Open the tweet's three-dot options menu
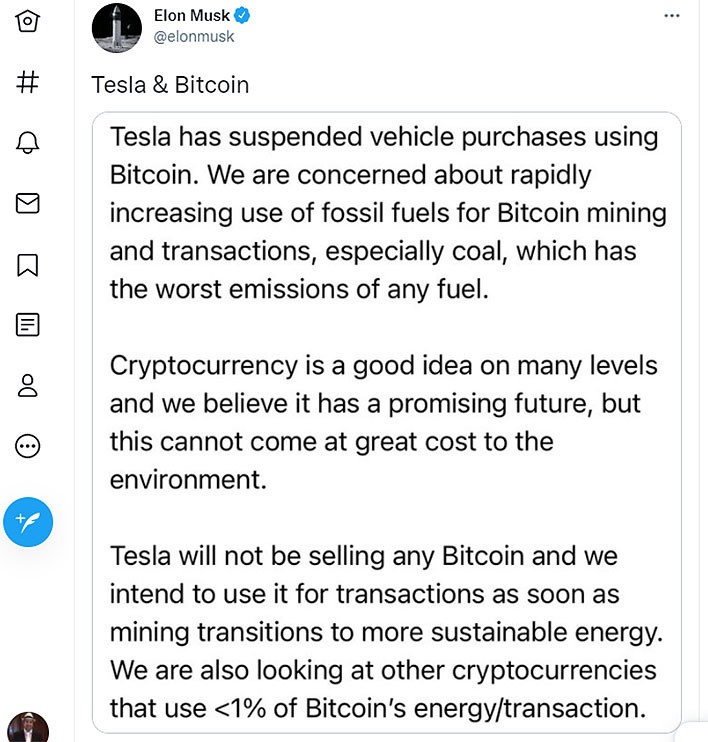The width and height of the screenshot is (708, 742). pos(672,16)
